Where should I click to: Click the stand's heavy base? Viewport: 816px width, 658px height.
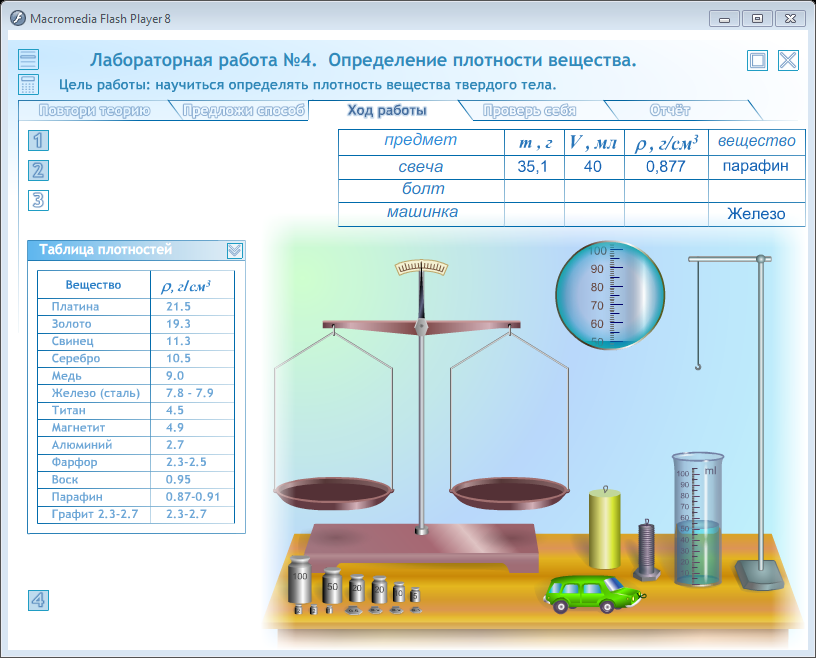[x=760, y=574]
